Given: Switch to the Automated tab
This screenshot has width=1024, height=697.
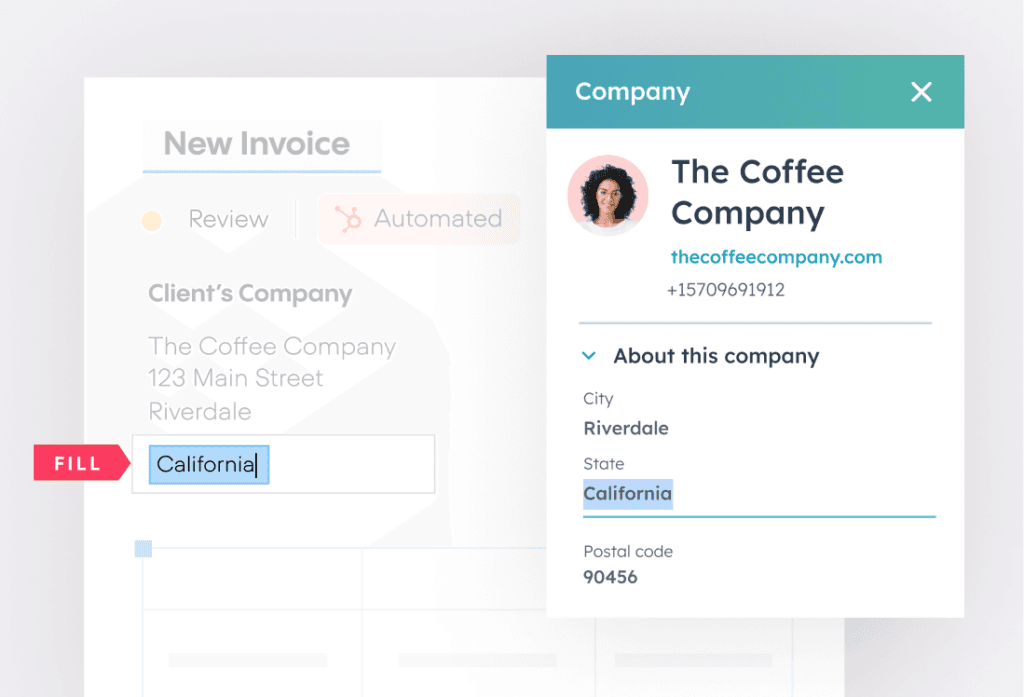Looking at the screenshot, I should pos(436,218).
